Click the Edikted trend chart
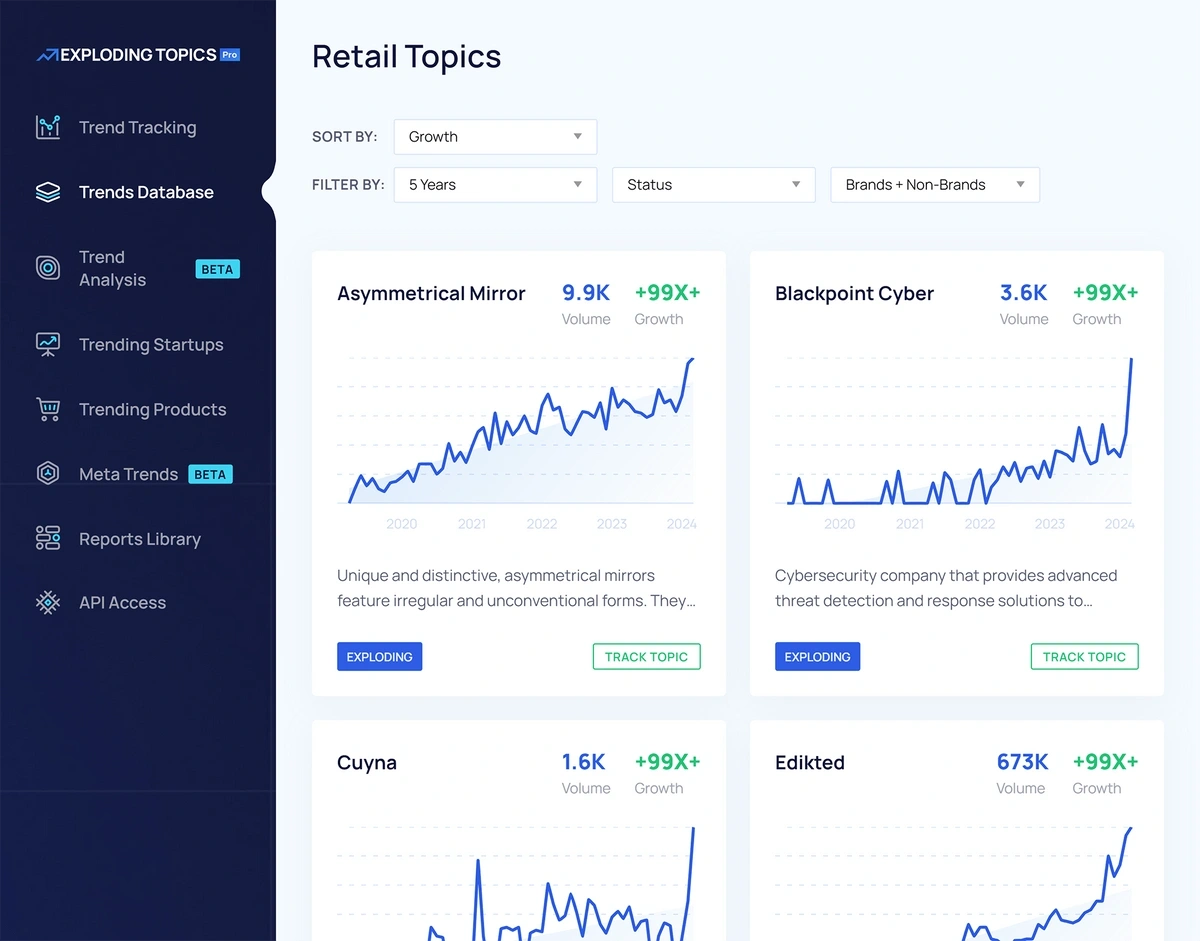This screenshot has height=941, width=1200. pyautogui.click(x=956, y=883)
